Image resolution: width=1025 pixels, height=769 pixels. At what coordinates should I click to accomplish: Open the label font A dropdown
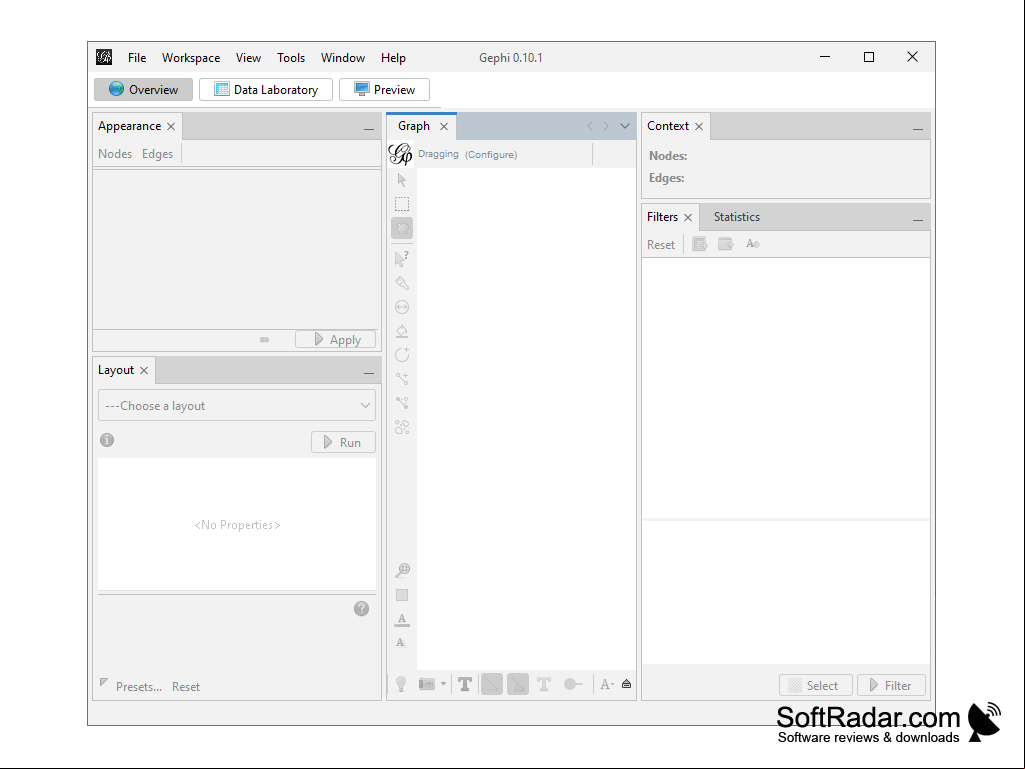(x=607, y=685)
